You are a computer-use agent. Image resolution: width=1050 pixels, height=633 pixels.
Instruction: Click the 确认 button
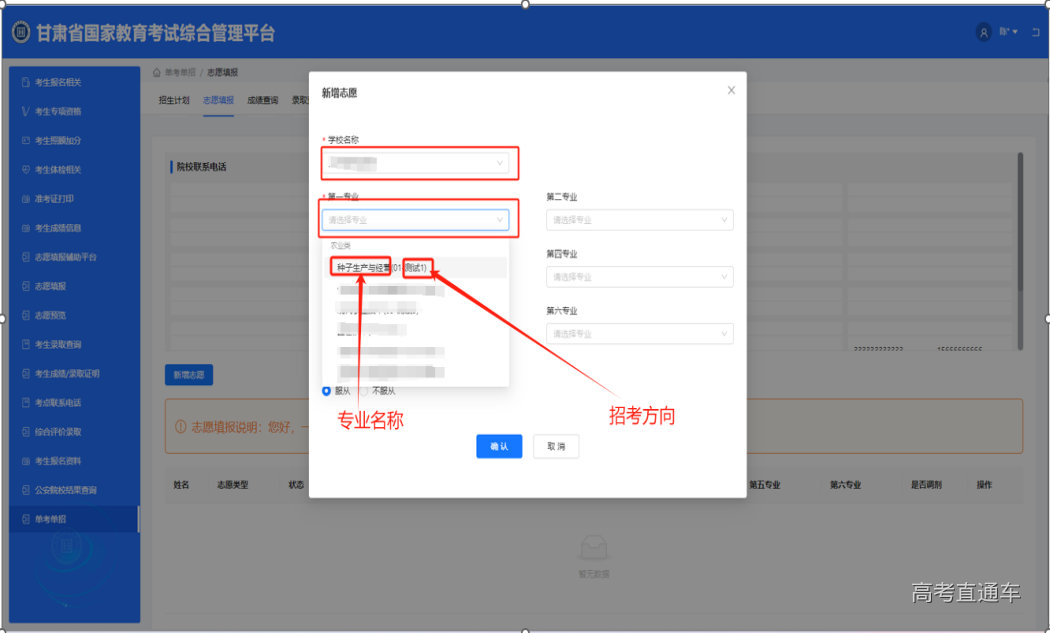[499, 446]
